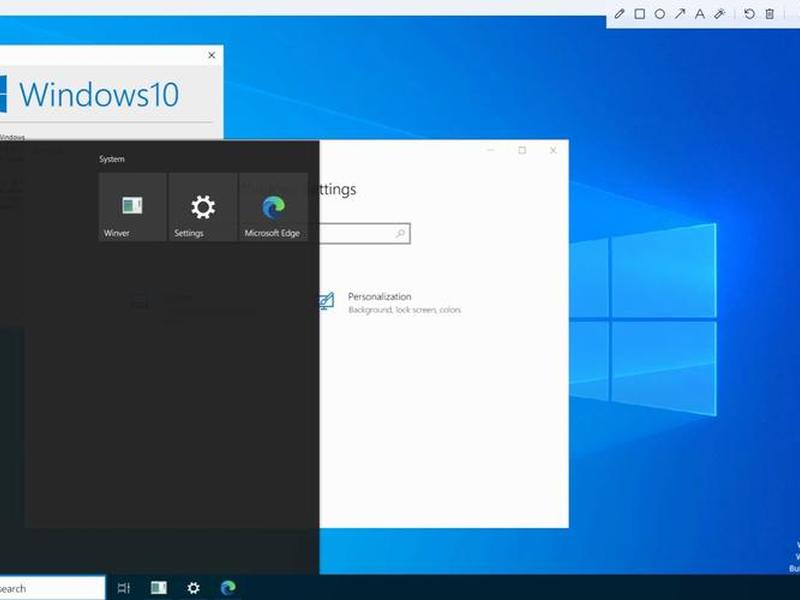Click the magnifier icon in Settings search
The image size is (800, 600).
click(x=400, y=234)
